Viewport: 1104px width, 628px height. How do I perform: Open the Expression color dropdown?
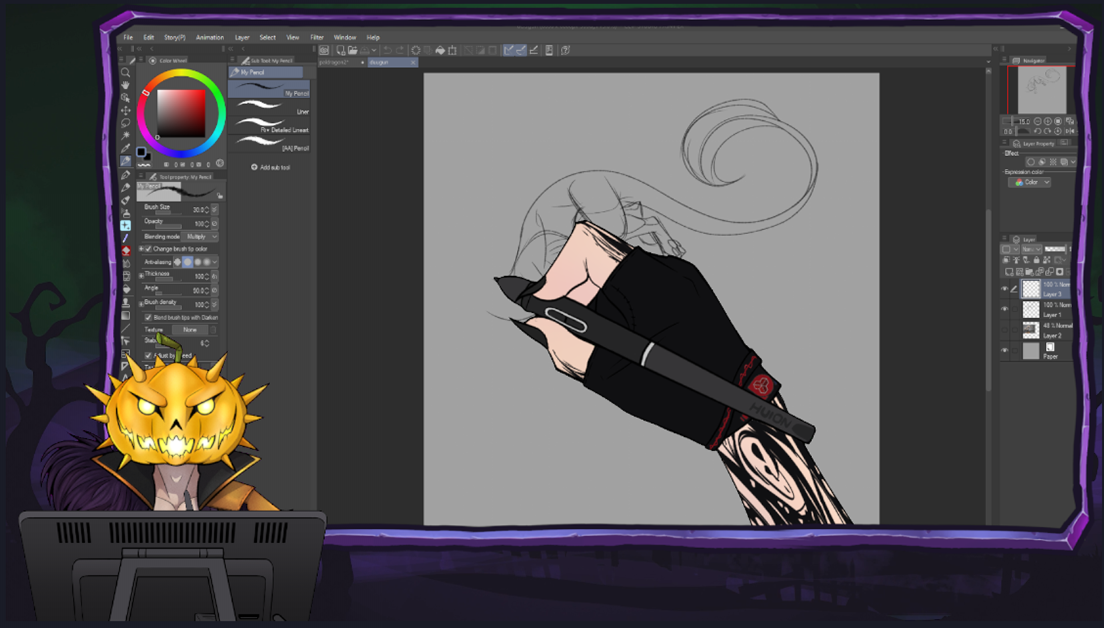(1030, 183)
